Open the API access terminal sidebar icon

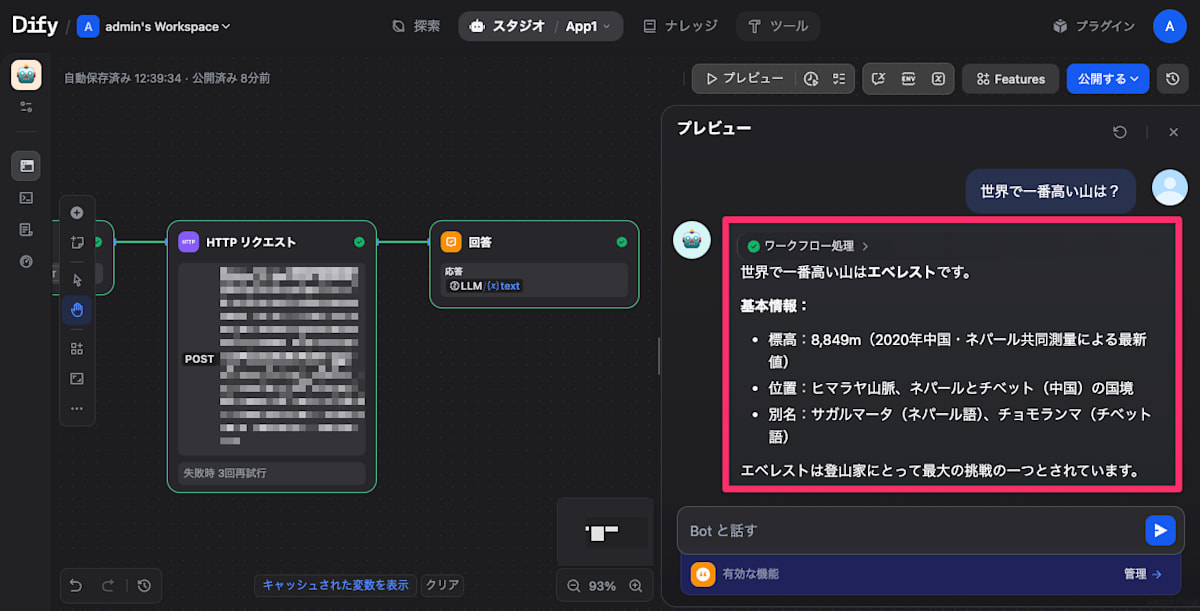point(26,198)
